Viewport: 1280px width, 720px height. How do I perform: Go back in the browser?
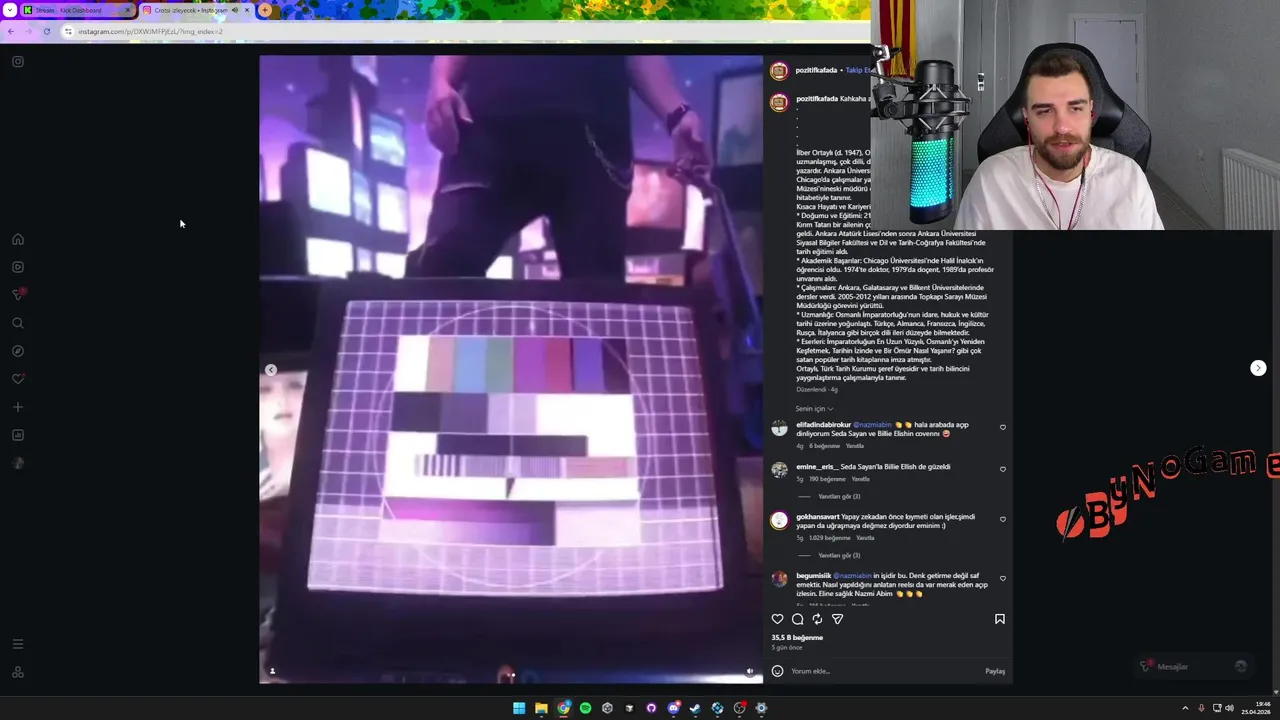coord(10,31)
